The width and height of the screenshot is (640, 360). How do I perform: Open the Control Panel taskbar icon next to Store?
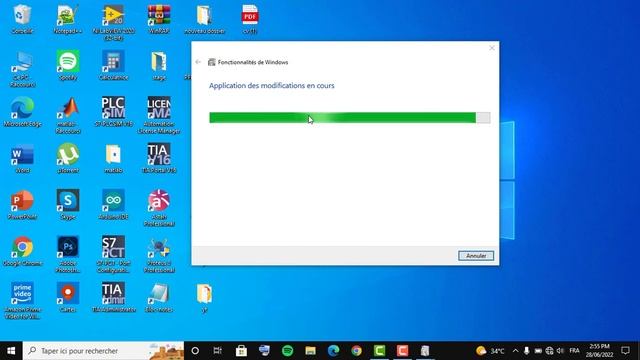point(264,351)
